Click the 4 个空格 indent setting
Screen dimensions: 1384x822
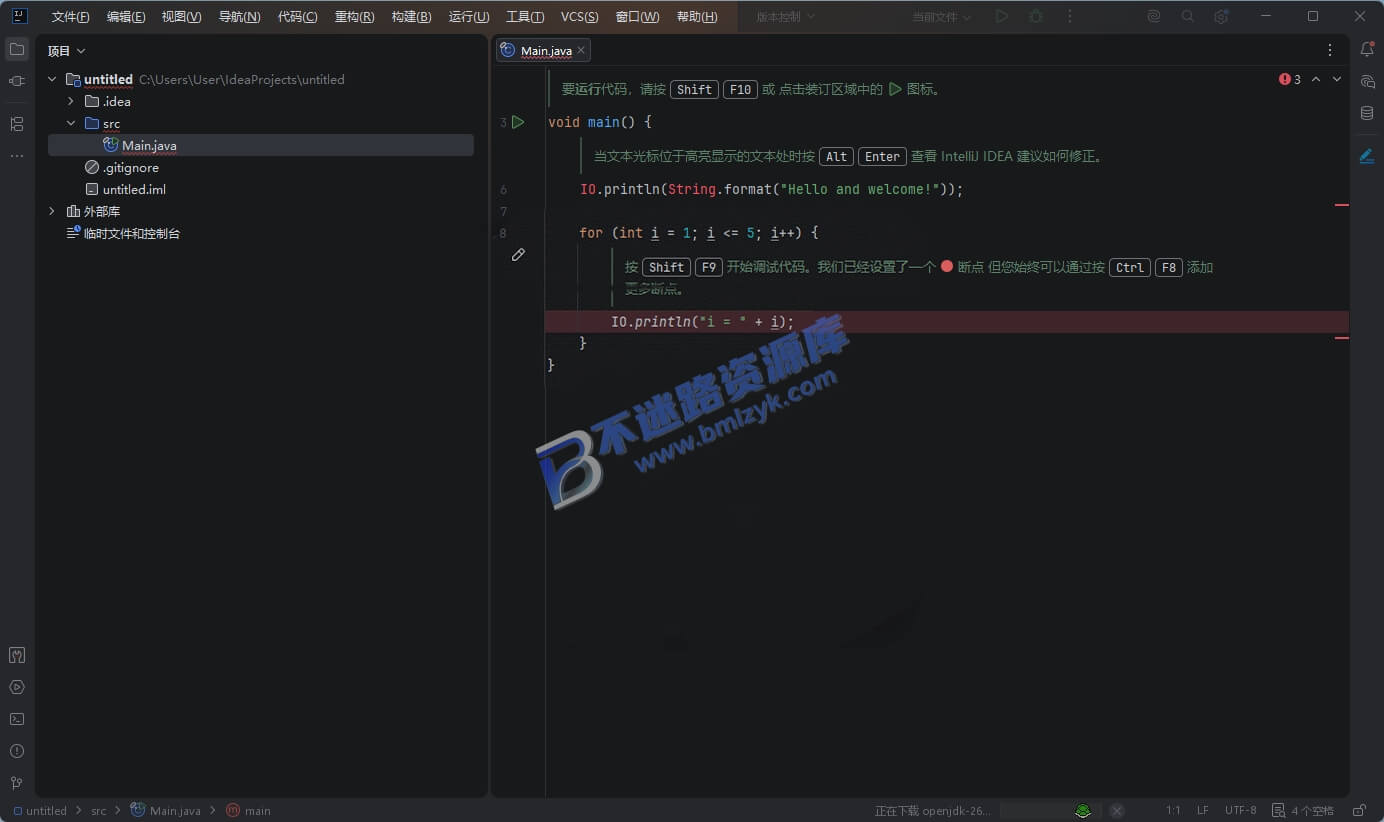(1313, 810)
